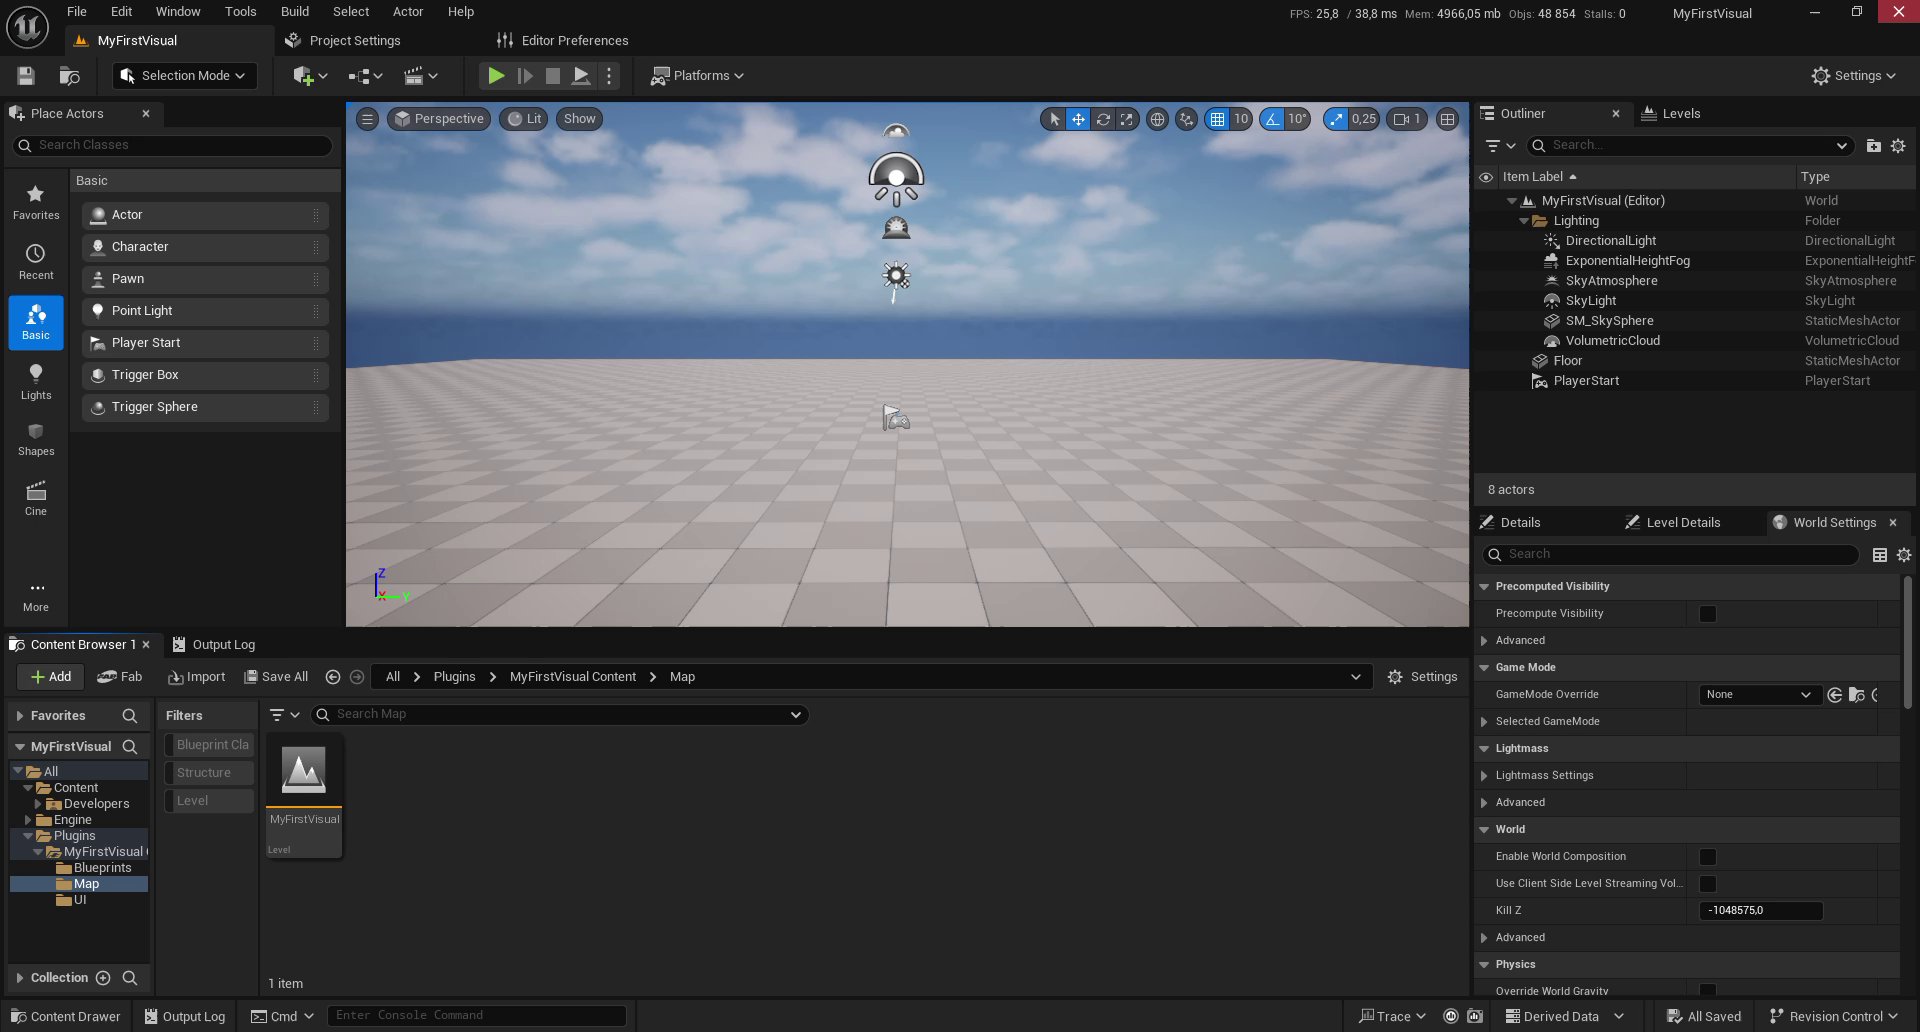Screen dimensions: 1920x1032
Task: Toggle Outliner visibility eye column
Action: click(1486, 177)
